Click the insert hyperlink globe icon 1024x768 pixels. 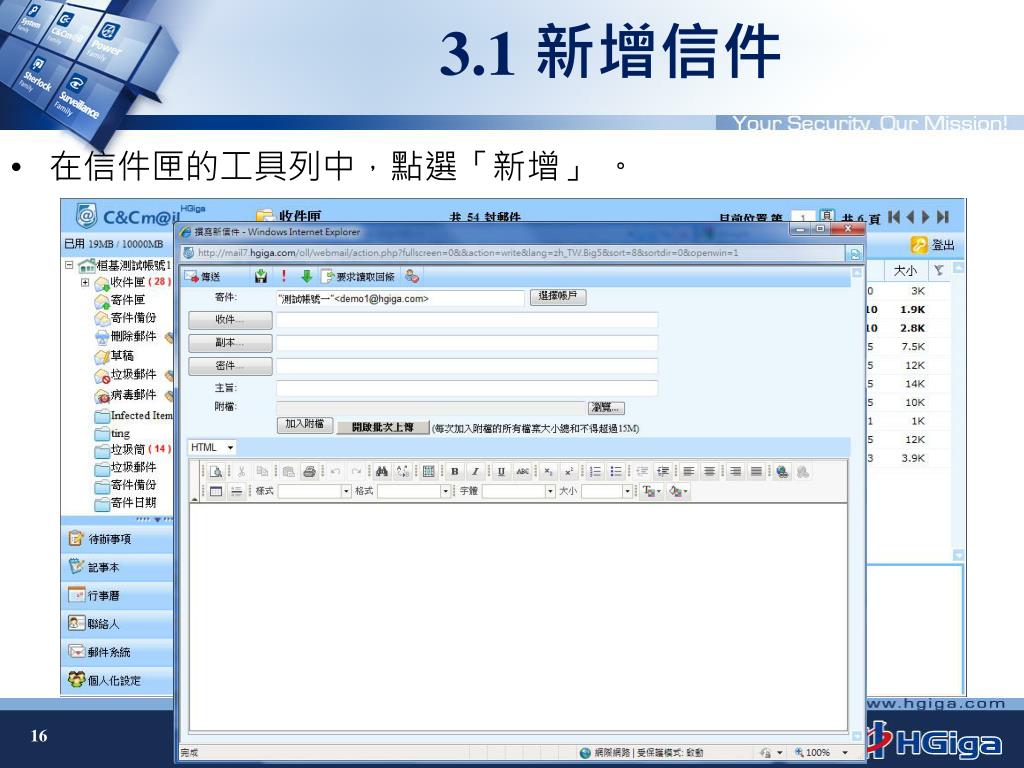click(x=782, y=472)
